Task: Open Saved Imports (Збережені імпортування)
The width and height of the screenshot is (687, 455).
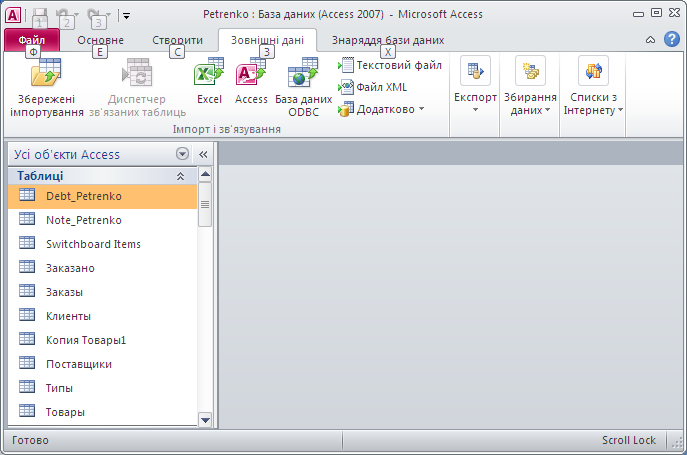Action: click(x=46, y=86)
